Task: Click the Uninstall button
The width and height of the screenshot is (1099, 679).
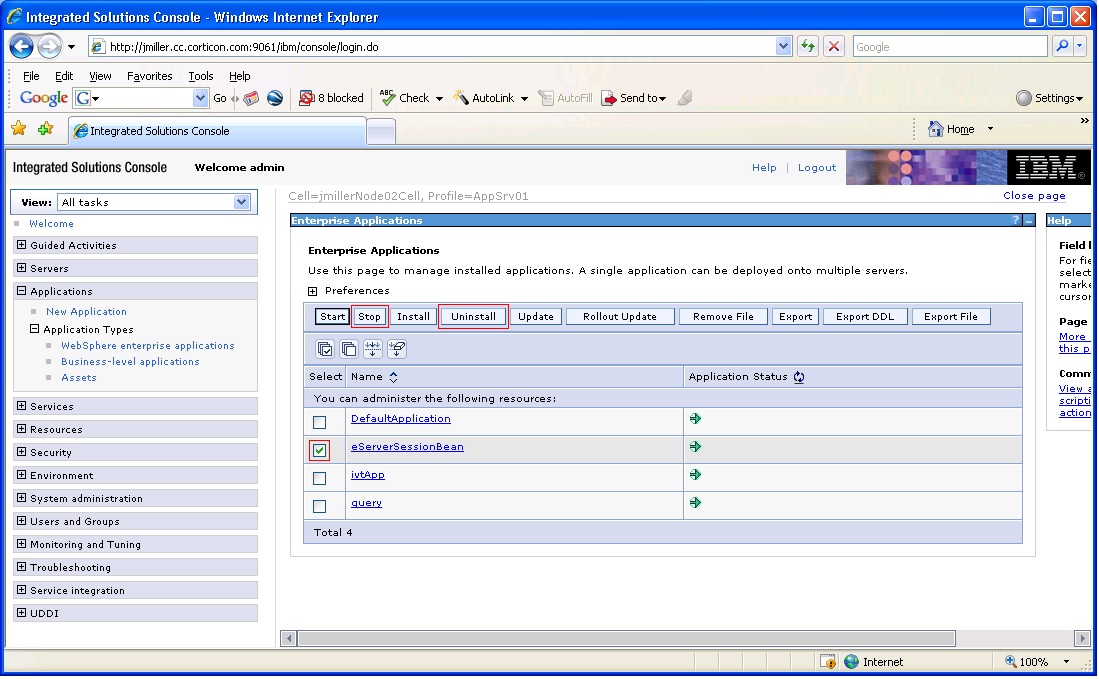Action: [x=473, y=317]
